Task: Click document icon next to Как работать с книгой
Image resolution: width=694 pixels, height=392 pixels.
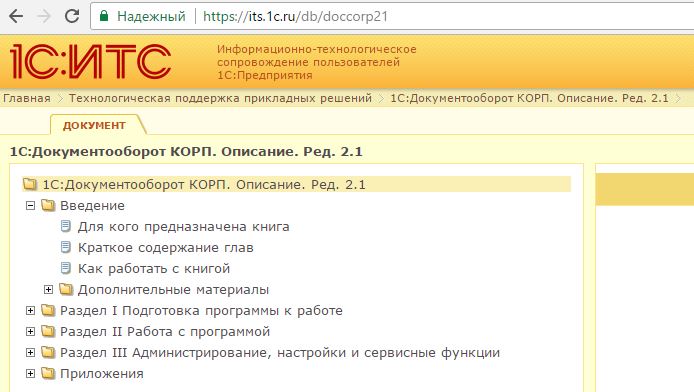Action: [x=66, y=268]
